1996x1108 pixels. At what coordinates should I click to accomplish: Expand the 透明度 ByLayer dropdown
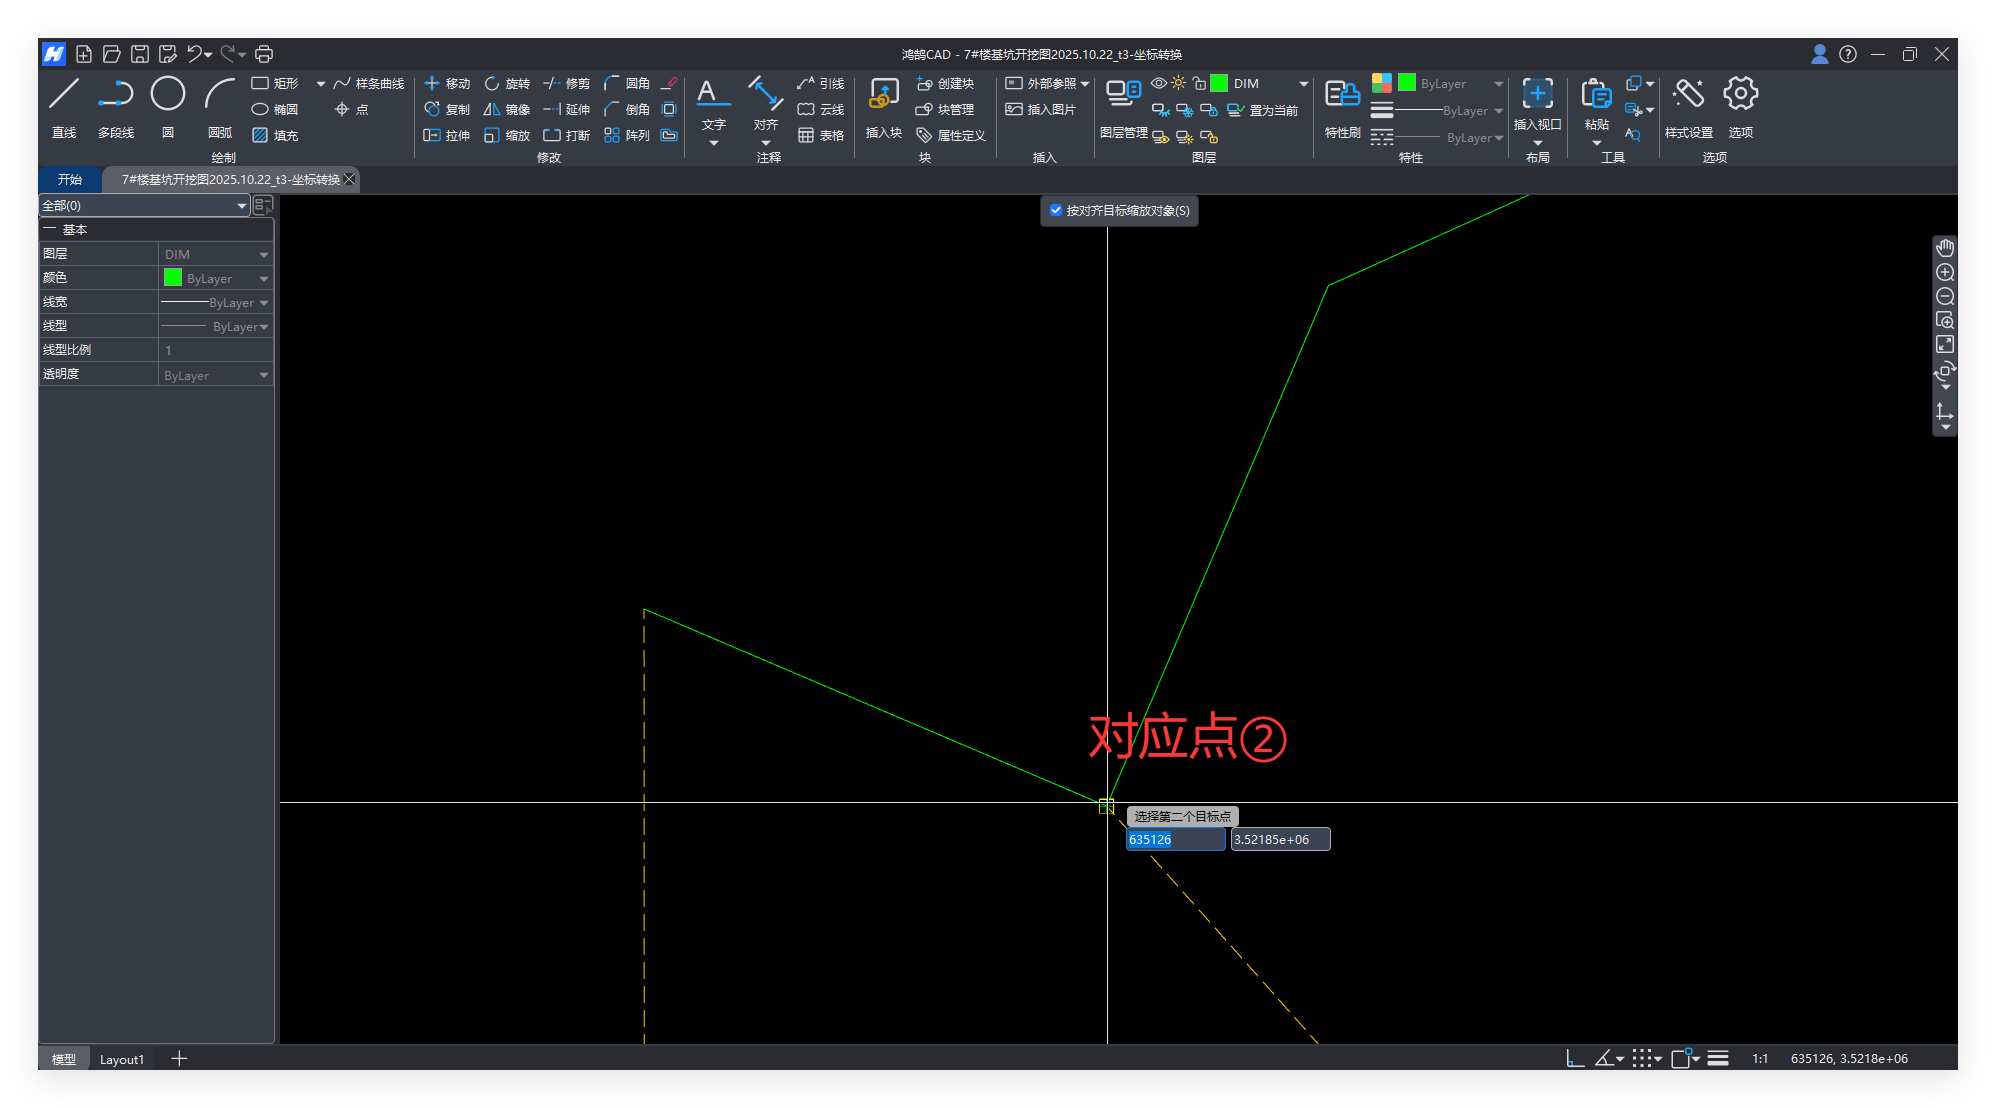click(264, 375)
